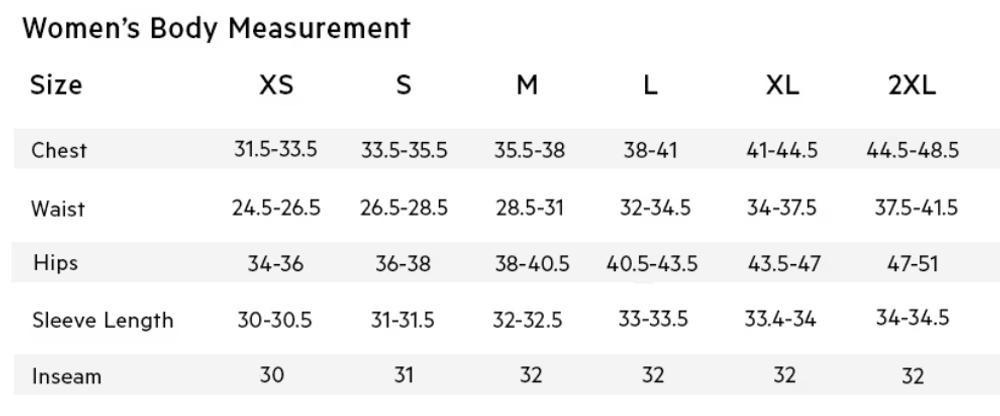Click inseam value 30 for size XS
This screenshot has height=416, width=1000.
(x=272, y=376)
